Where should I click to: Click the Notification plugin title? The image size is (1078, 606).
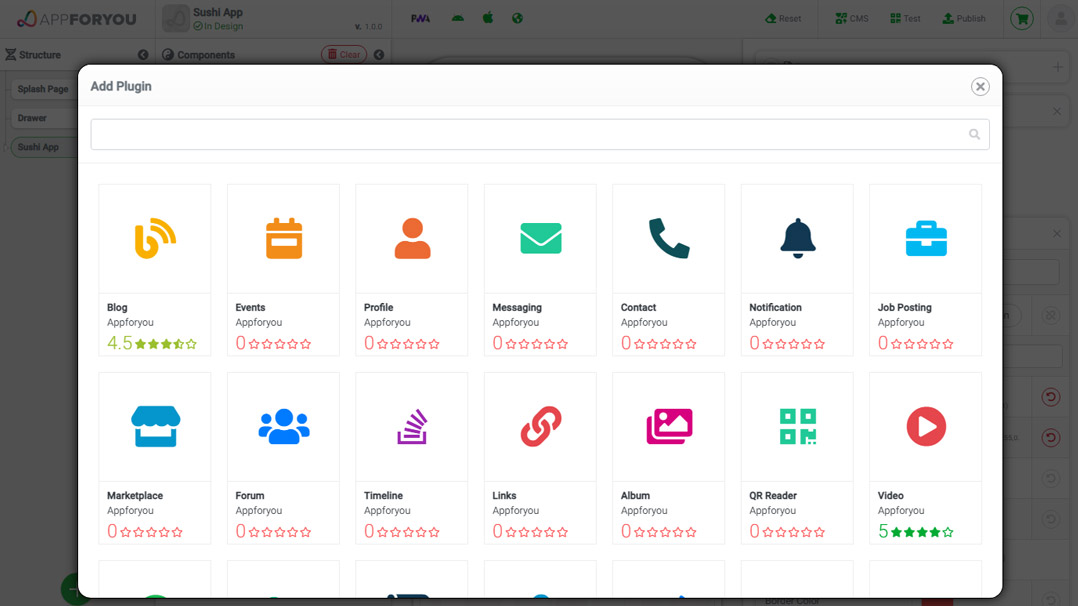(x=776, y=307)
